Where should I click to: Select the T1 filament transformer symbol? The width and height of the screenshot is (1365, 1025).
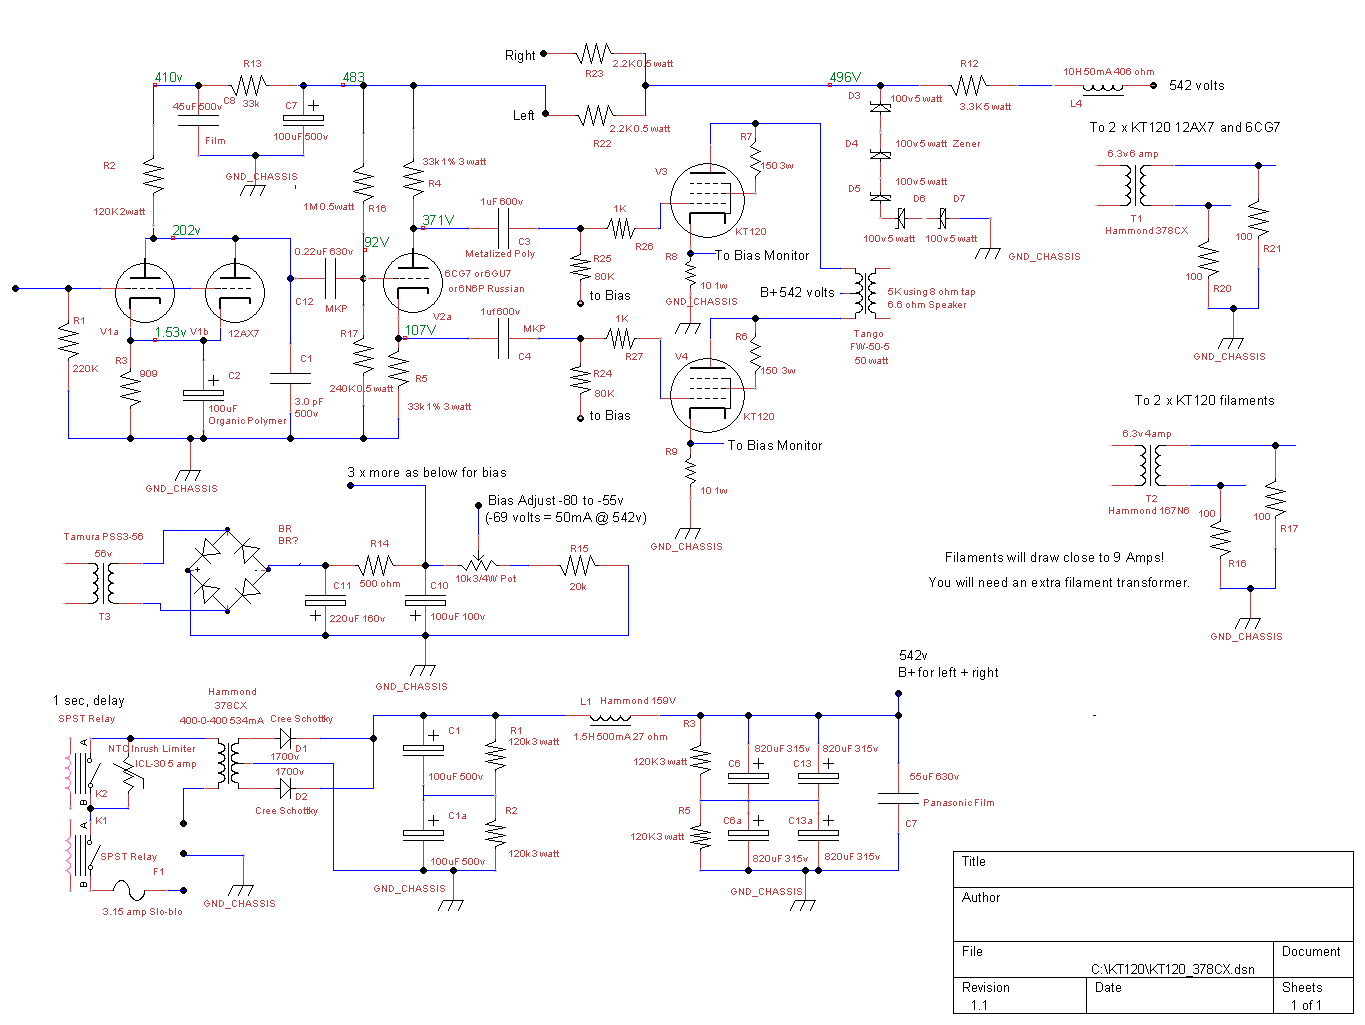tap(1136, 185)
